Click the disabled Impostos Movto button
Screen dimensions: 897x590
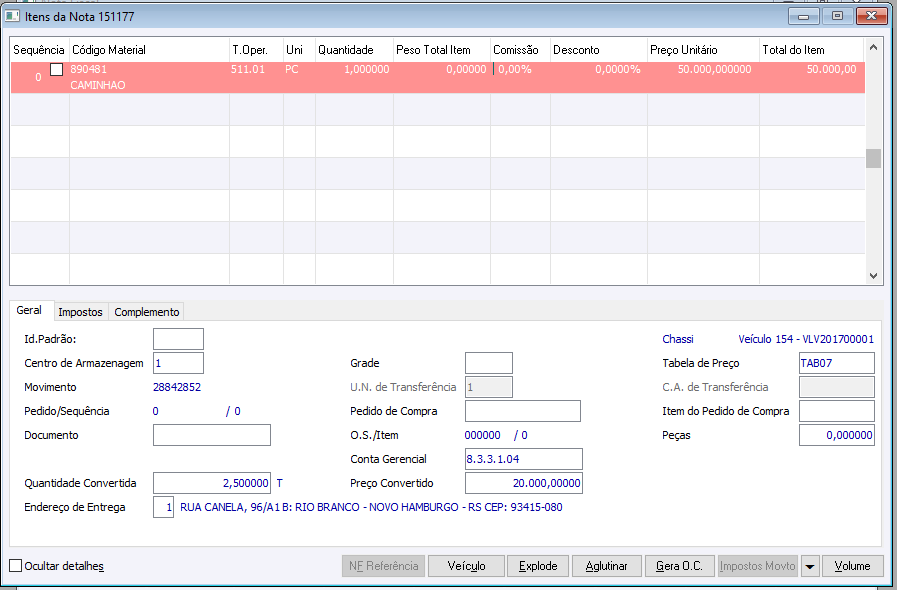(x=757, y=566)
